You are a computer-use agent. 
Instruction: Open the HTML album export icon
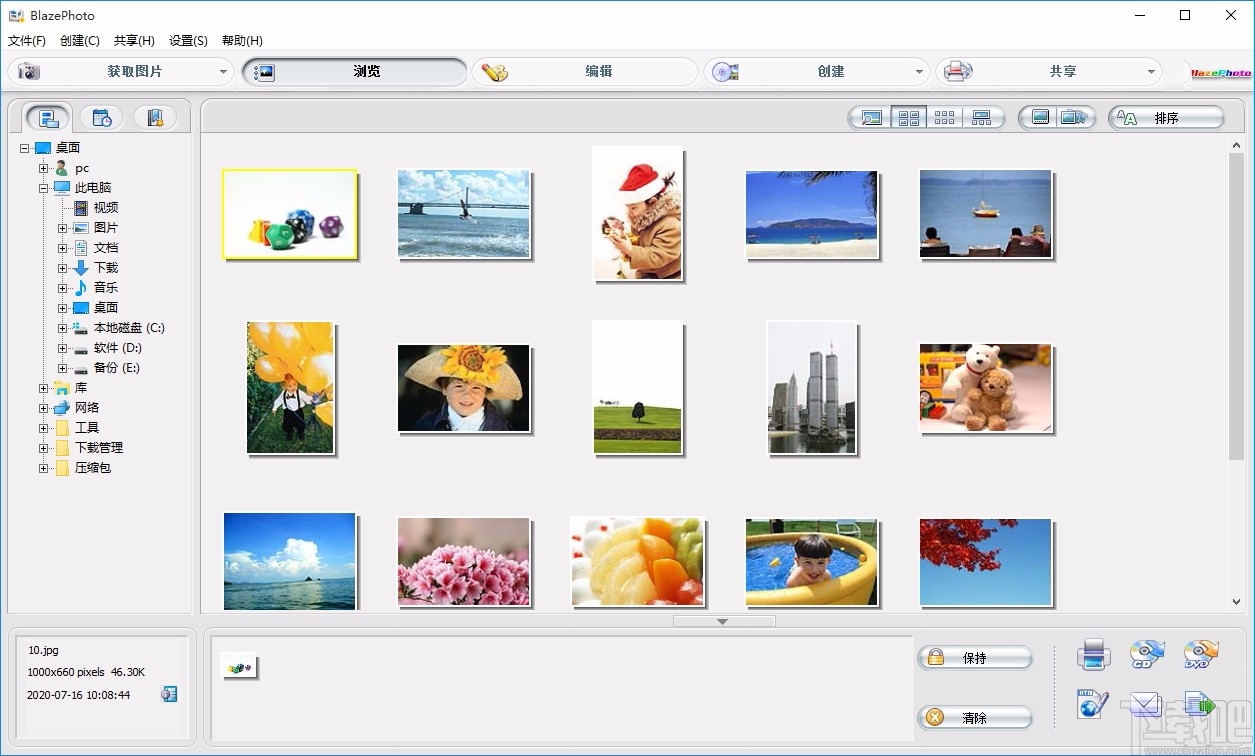coord(1093,705)
